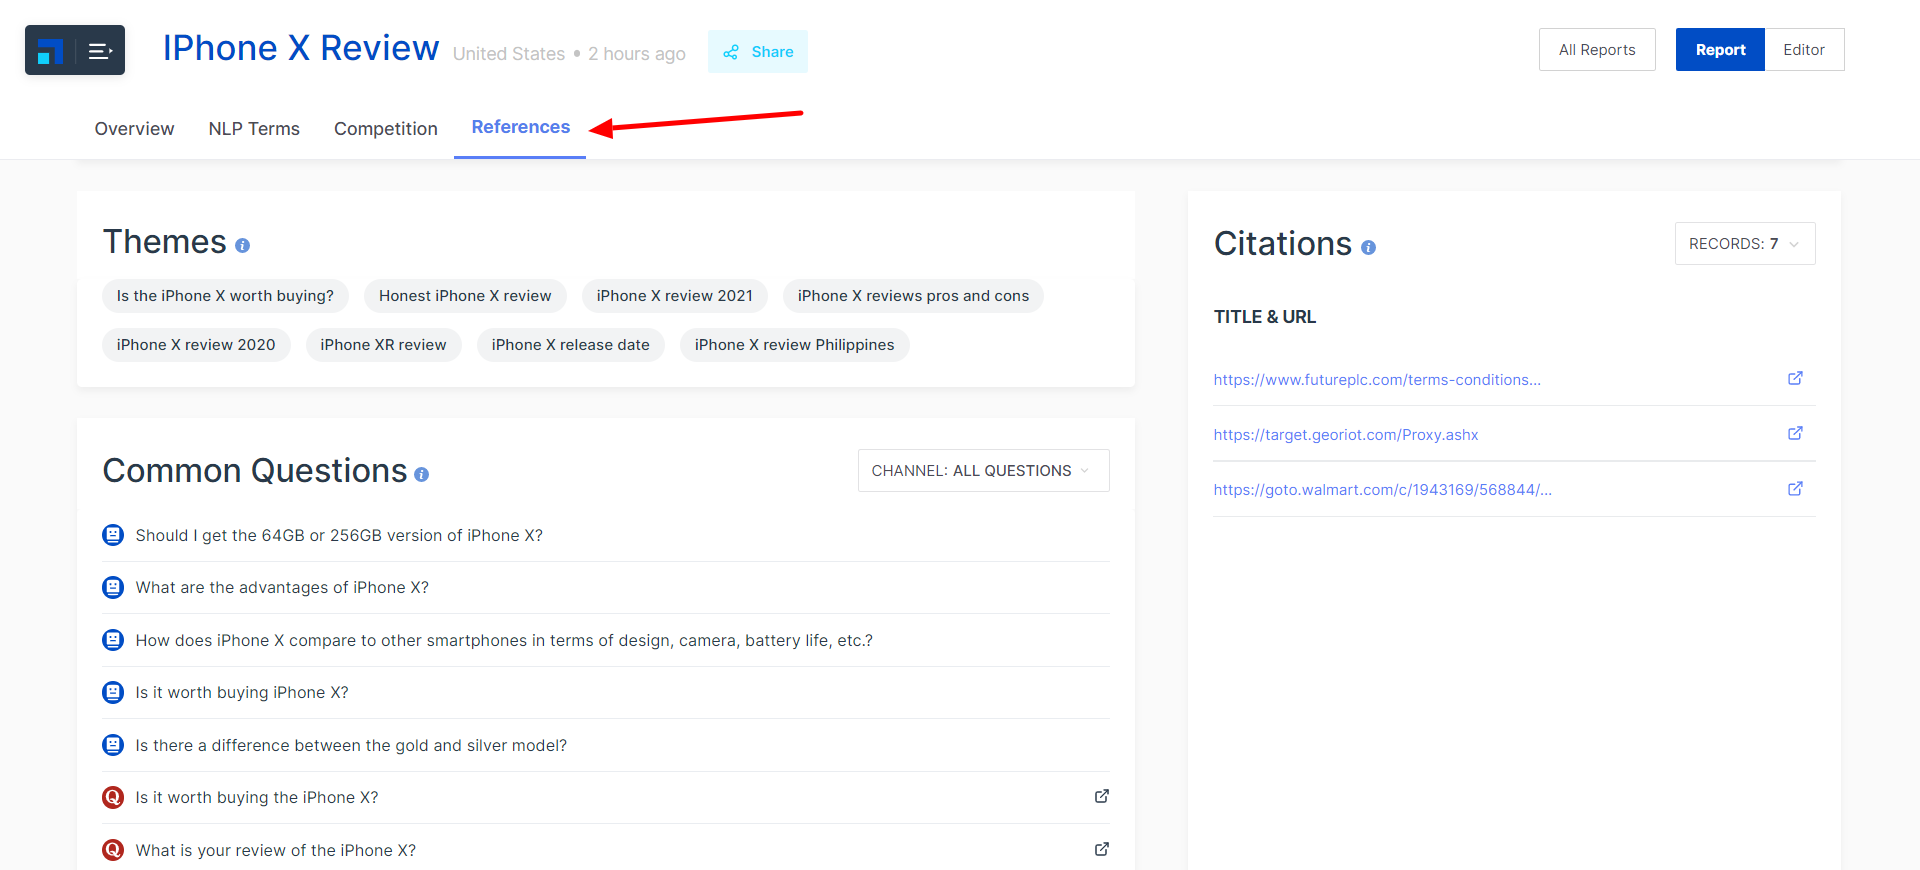
Task: Click the info icon next to Themes
Action: [x=242, y=246]
